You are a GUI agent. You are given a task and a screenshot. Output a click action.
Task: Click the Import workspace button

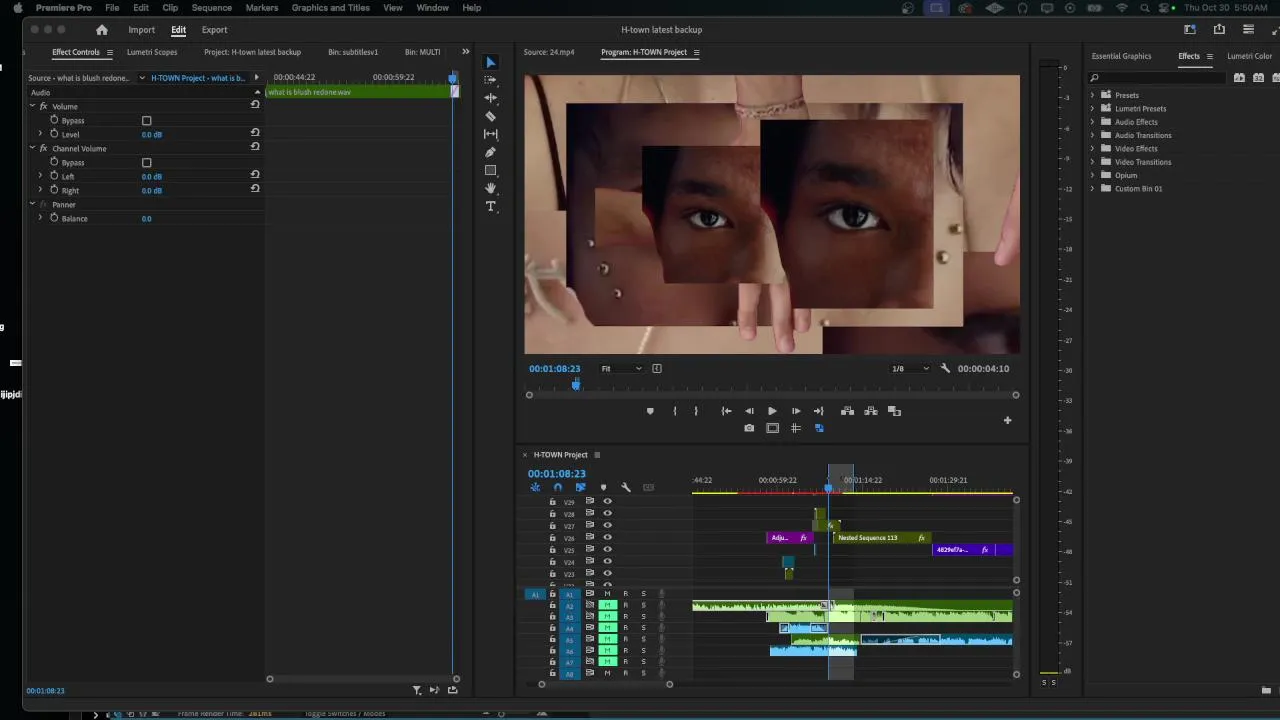tap(141, 30)
